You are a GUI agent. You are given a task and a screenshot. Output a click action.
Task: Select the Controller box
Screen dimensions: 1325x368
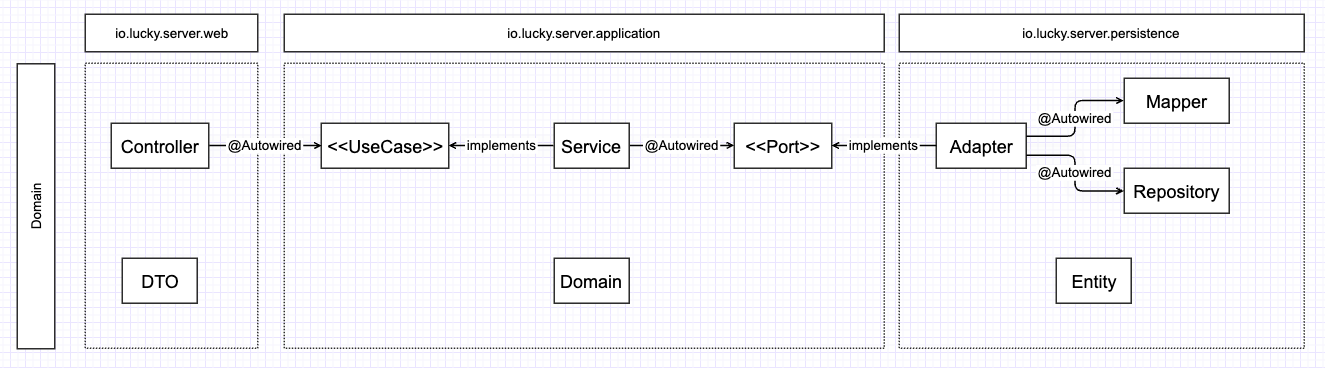pyautogui.click(x=160, y=146)
